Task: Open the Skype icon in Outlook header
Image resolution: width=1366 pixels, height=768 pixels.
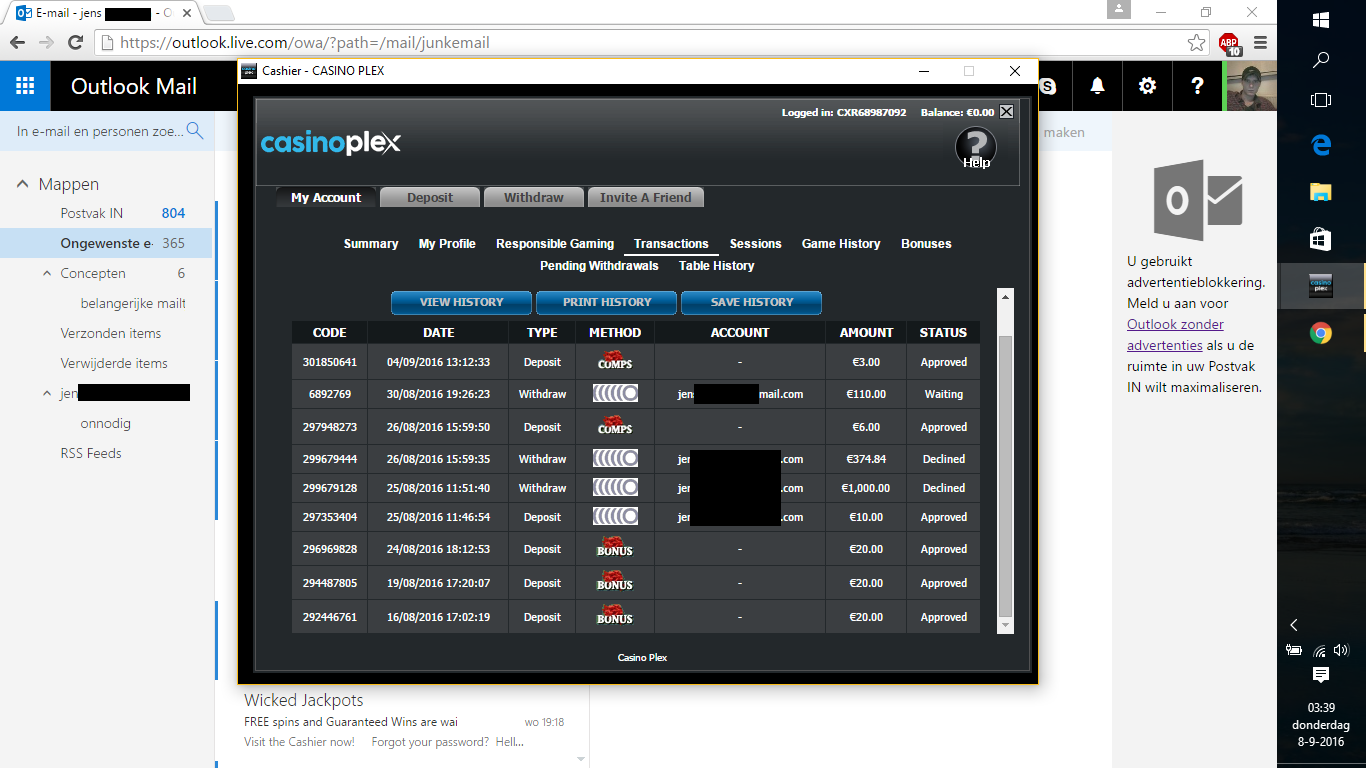Action: (x=1049, y=86)
